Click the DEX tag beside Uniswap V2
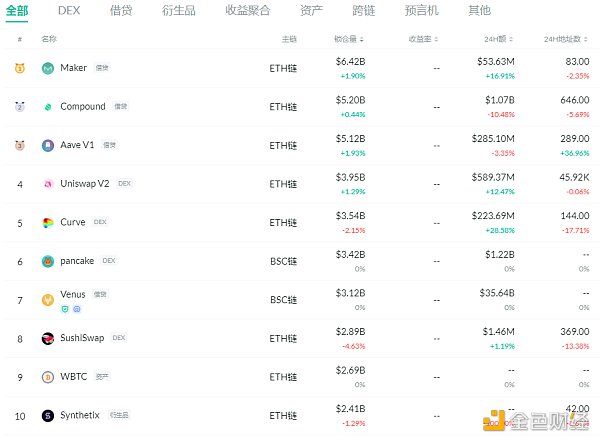This screenshot has width=600, height=442. 124,184
